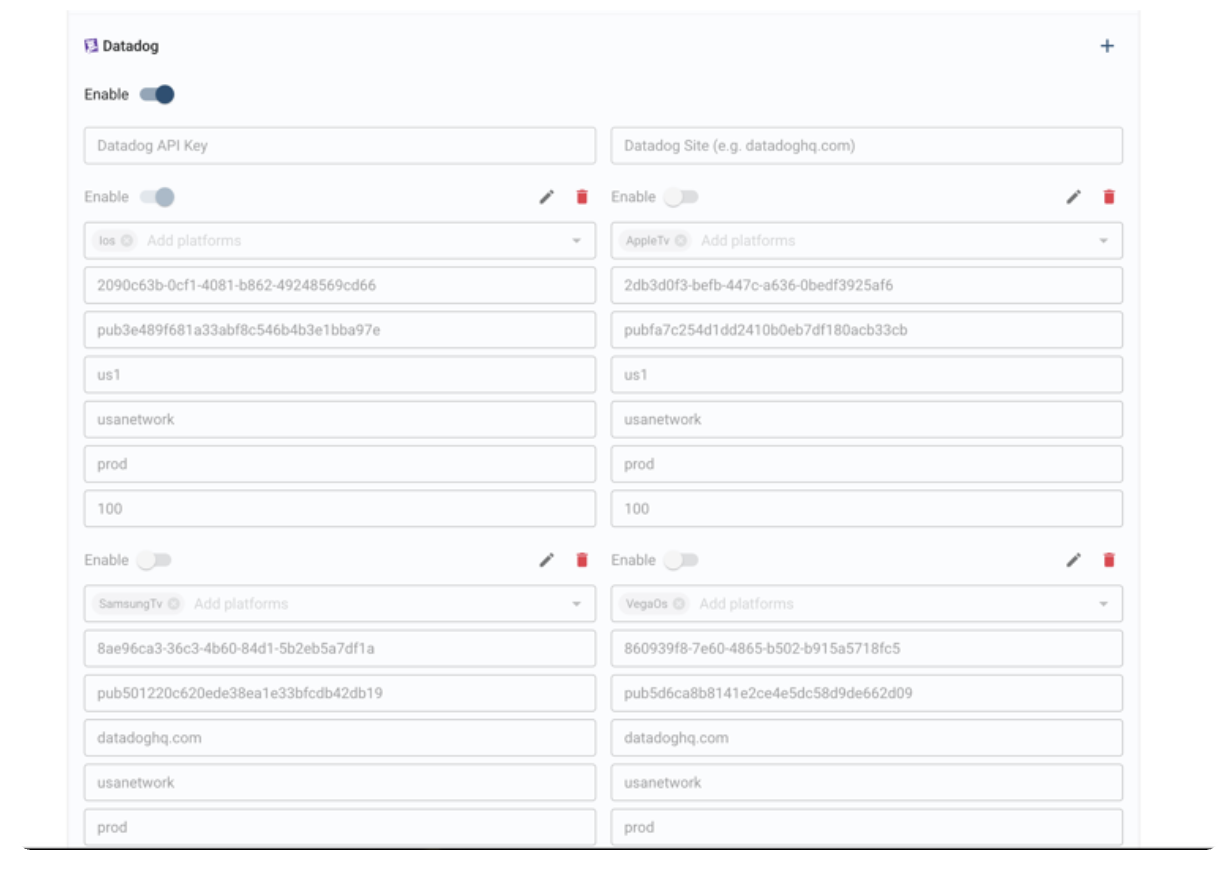Image resolution: width=1228 pixels, height=872 pixels.
Task: Toggle Enable switch for AppleTv config
Action: coord(681,197)
